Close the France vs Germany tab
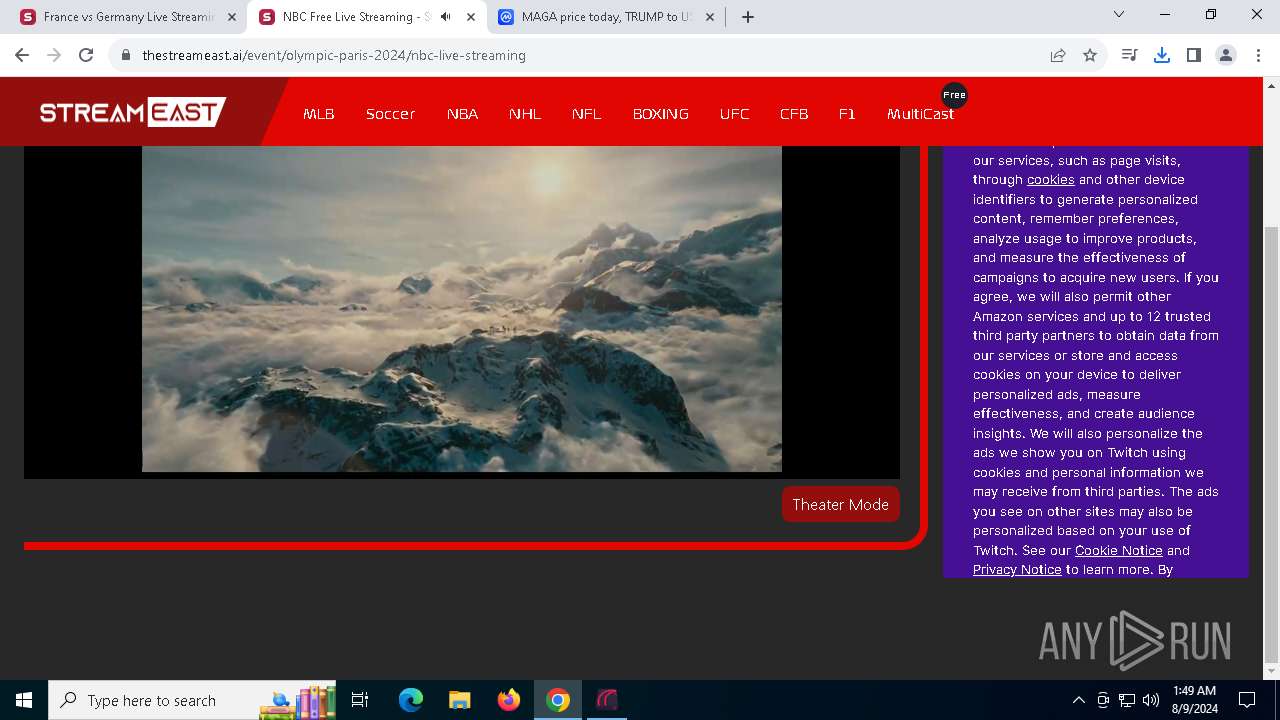The image size is (1280, 720). tap(232, 17)
